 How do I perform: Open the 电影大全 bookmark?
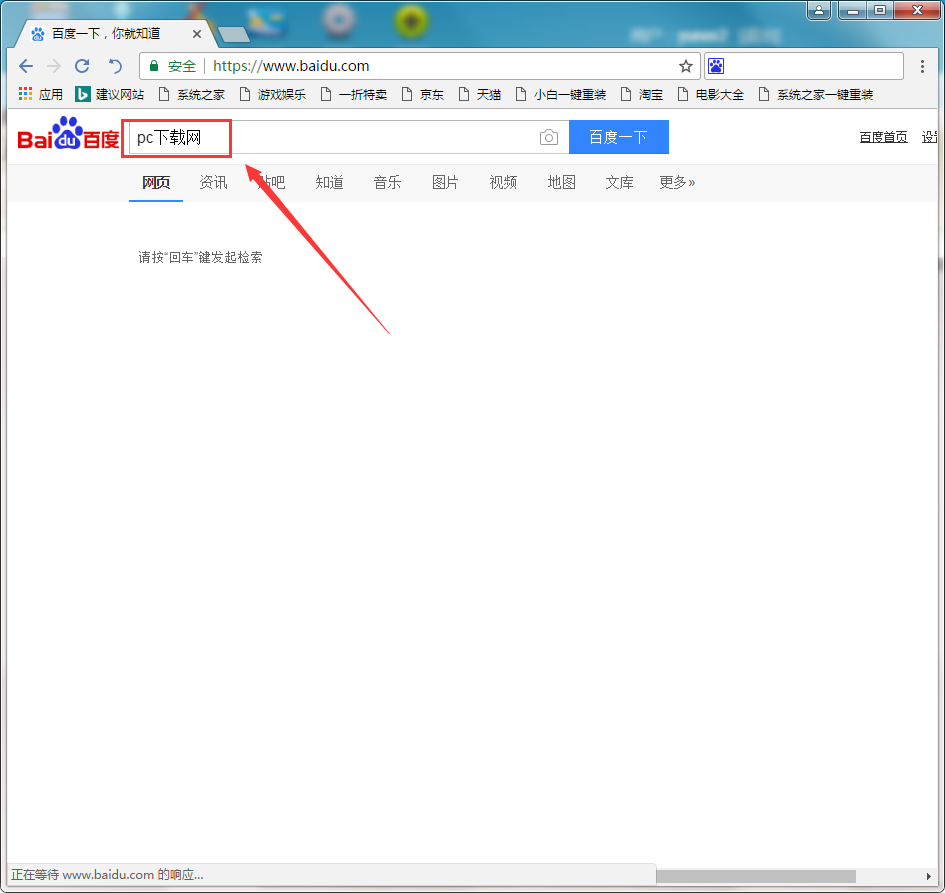(x=711, y=95)
